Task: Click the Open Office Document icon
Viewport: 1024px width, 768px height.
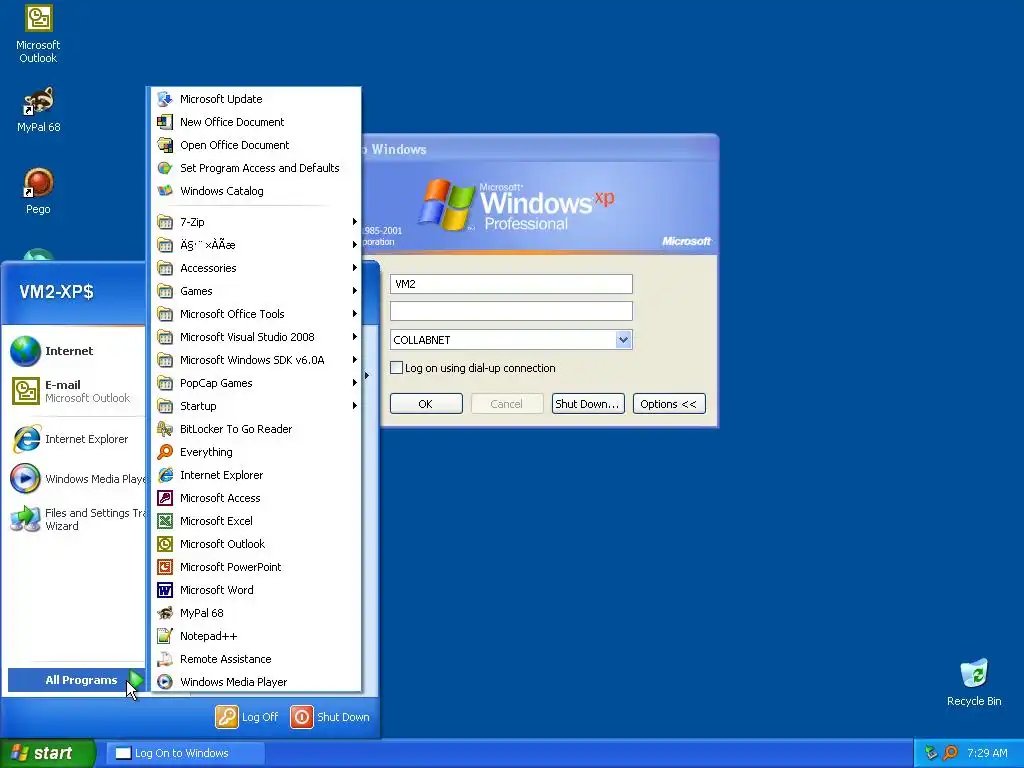Action: click(165, 145)
